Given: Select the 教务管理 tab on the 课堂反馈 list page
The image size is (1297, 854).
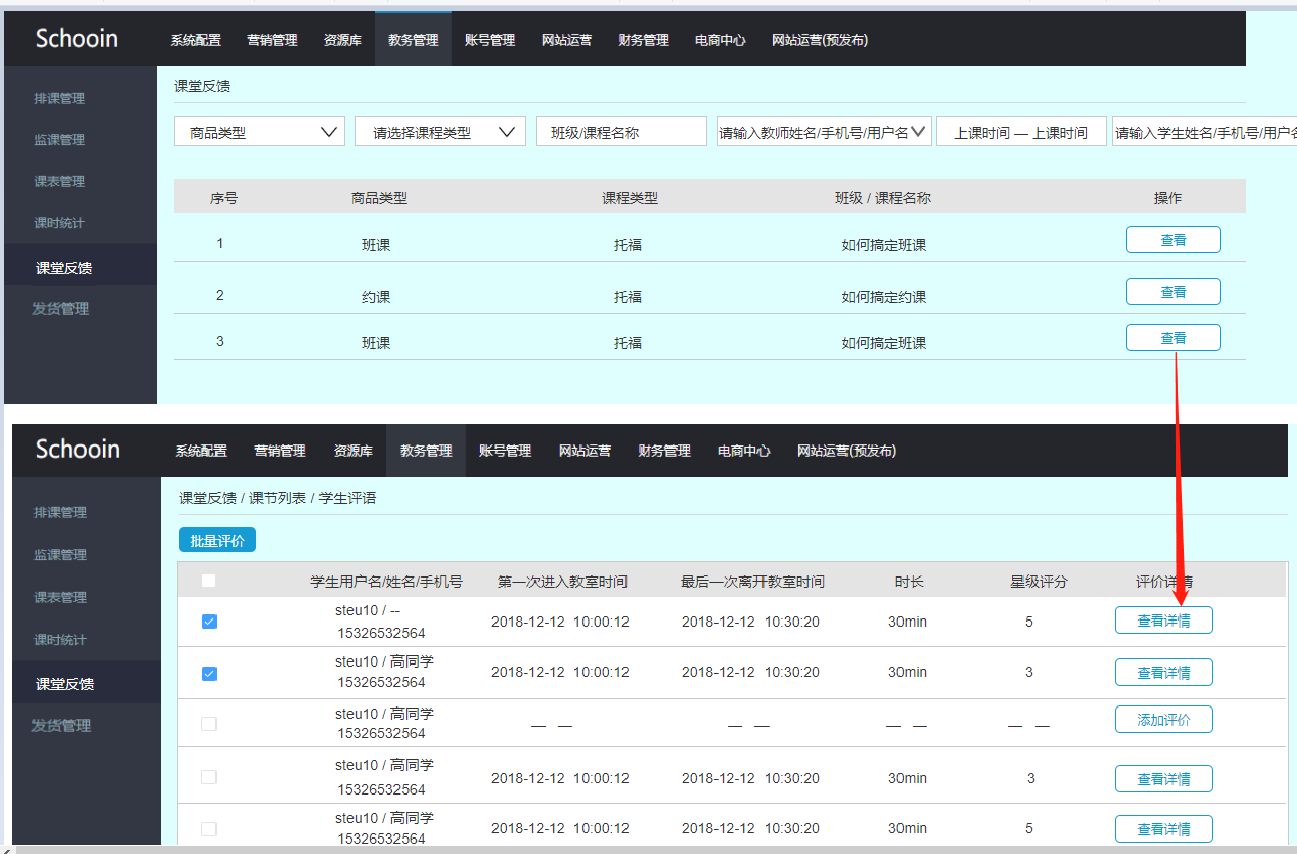Looking at the screenshot, I should pyautogui.click(x=413, y=40).
